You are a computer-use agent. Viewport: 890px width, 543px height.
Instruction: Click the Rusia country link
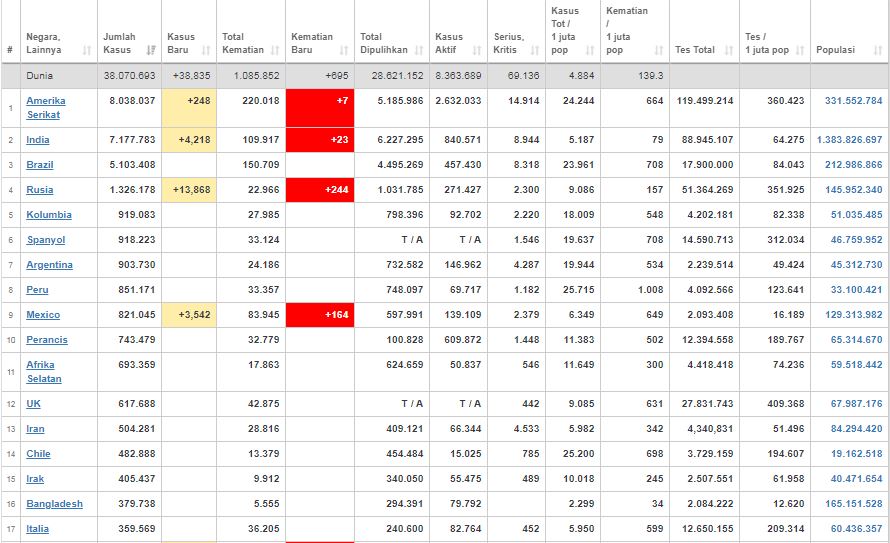pyautogui.click(x=40, y=190)
